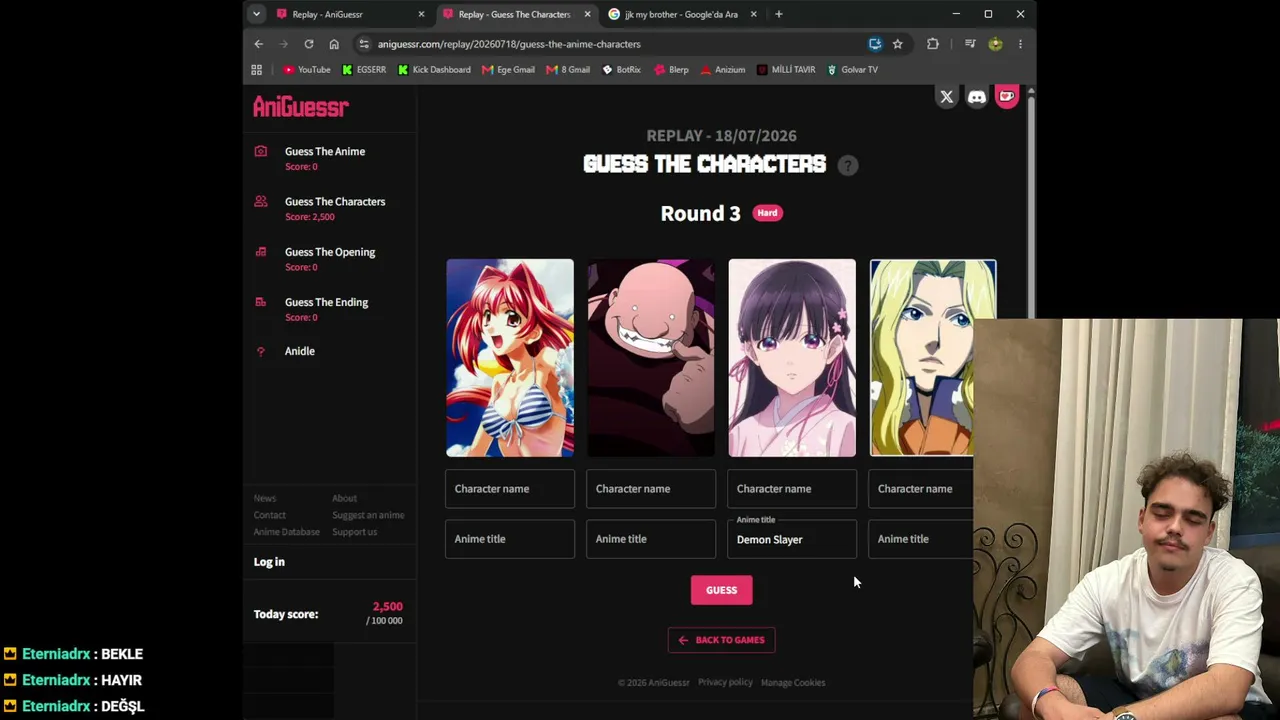Open the Privacy policy link
Screen dimensions: 1280x720
pos(725,682)
